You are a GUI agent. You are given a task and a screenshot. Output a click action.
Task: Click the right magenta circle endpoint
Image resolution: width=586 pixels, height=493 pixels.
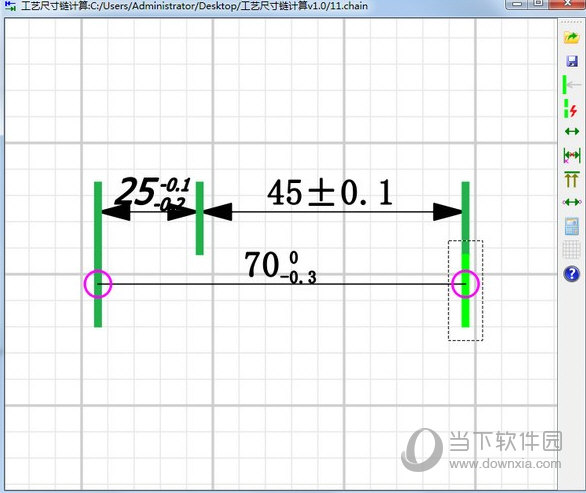(465, 284)
